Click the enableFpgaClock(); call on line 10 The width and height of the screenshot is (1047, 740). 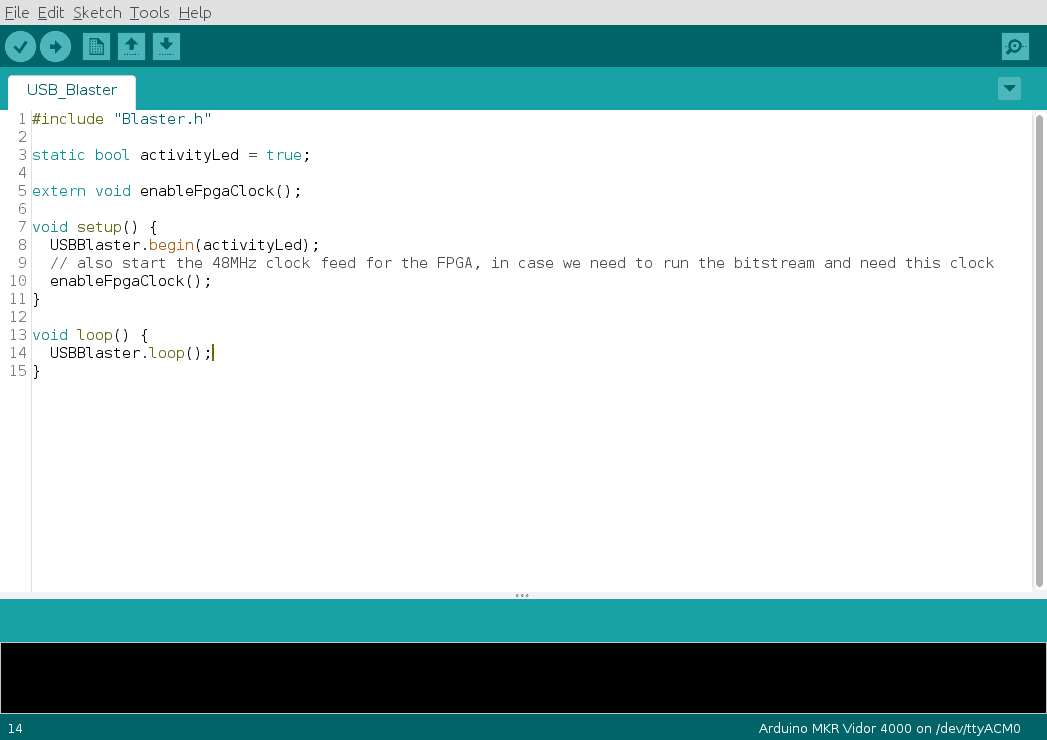[130, 281]
